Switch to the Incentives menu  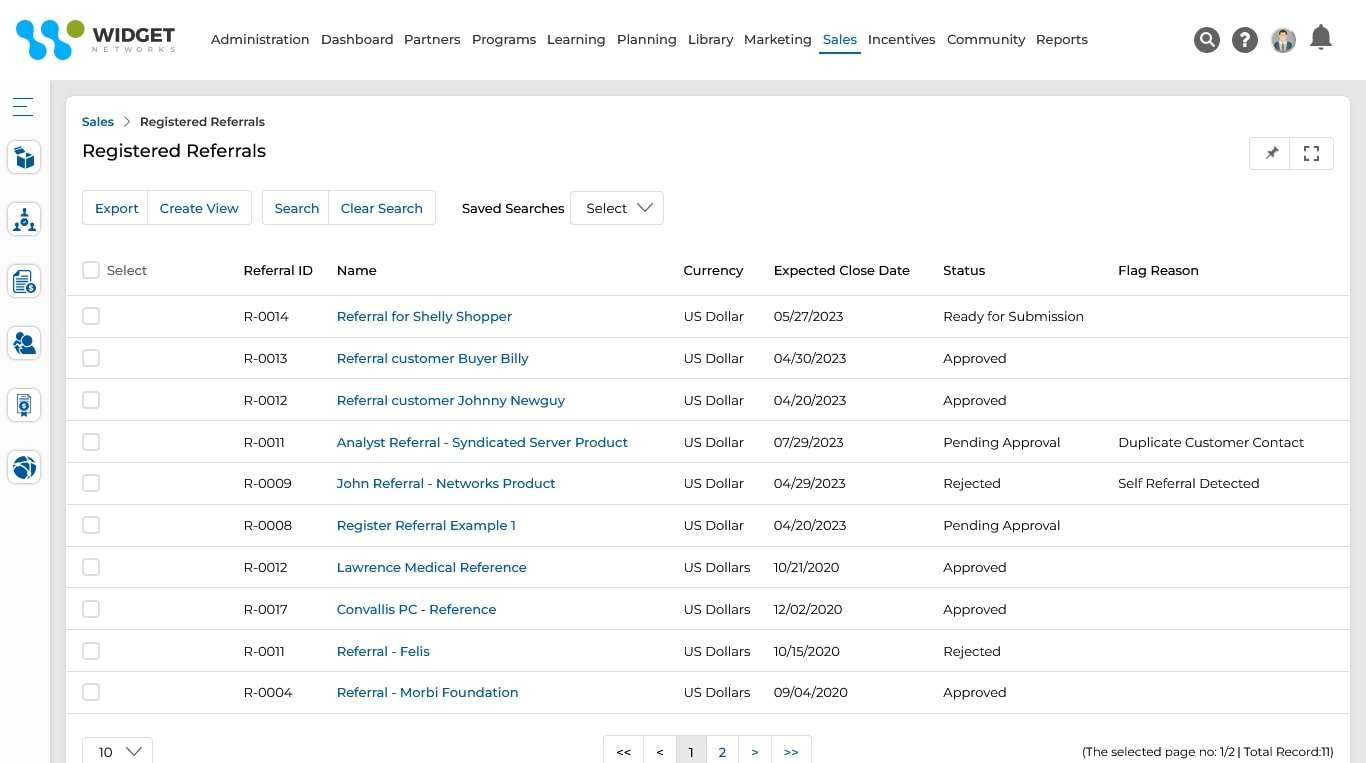pos(901,39)
